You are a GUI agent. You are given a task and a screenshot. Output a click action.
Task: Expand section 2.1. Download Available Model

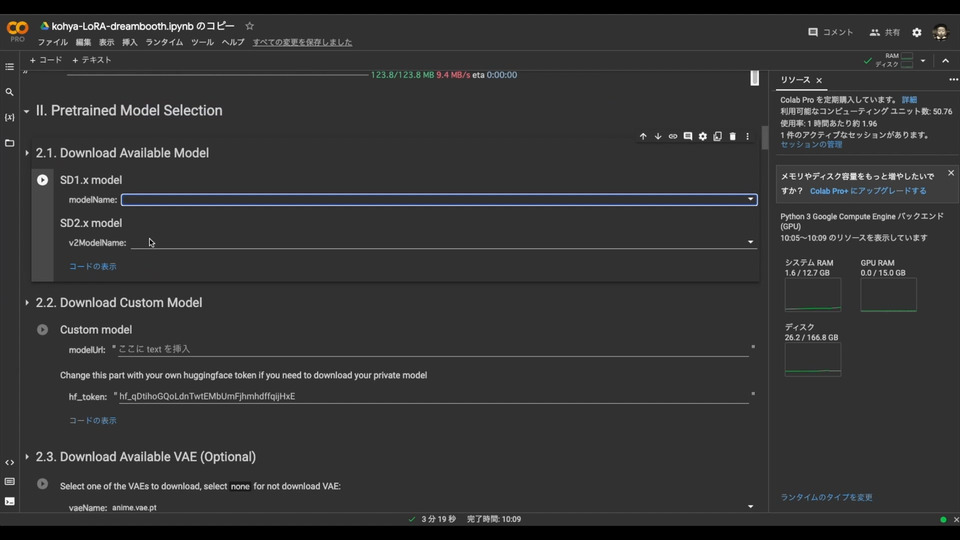point(26,153)
